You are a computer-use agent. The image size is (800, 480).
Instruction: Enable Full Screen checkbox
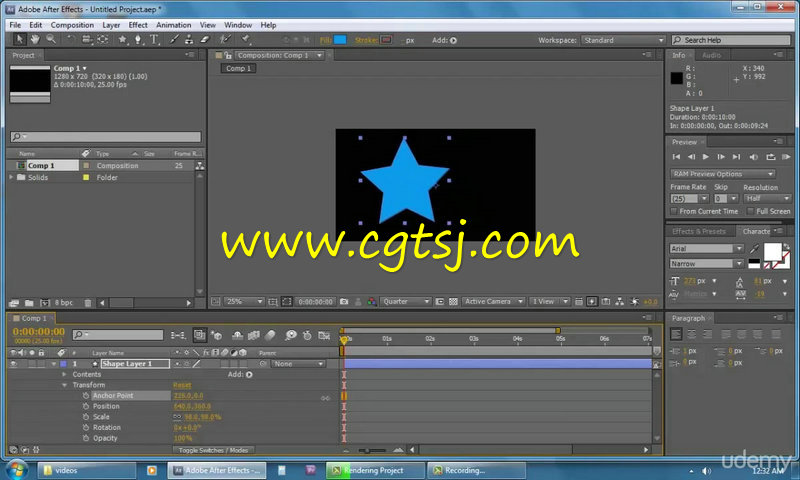750,211
